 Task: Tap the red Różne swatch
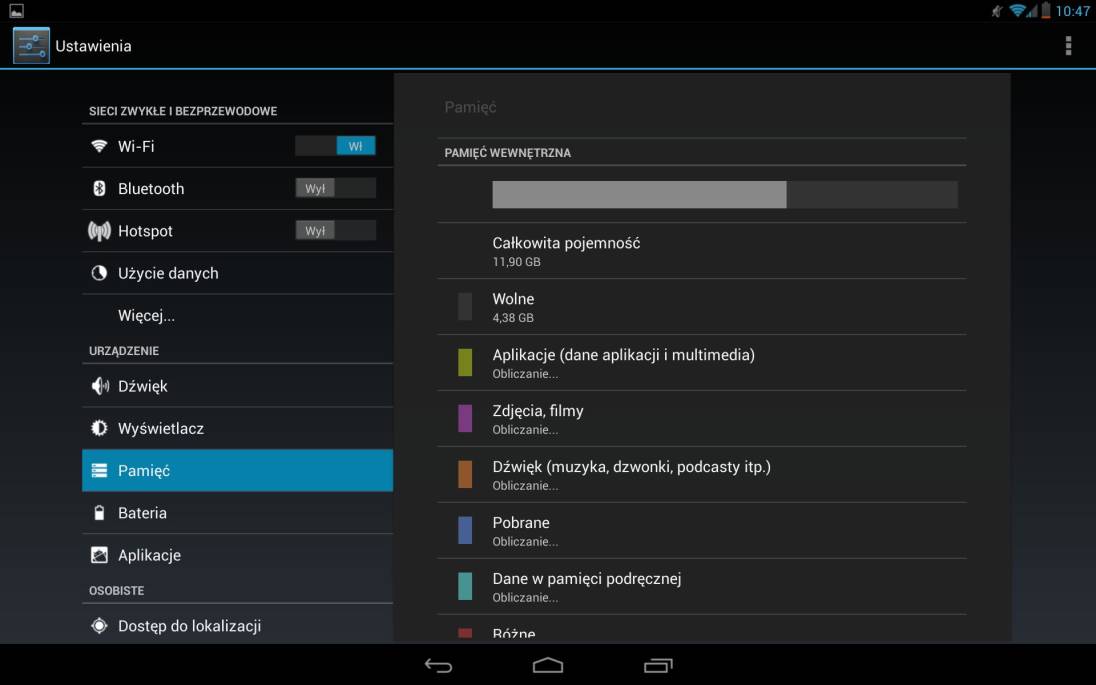(465, 633)
